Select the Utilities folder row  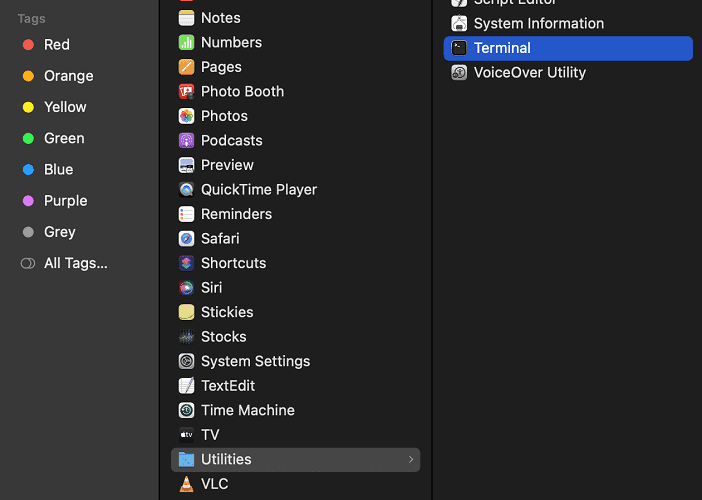tap(295, 459)
